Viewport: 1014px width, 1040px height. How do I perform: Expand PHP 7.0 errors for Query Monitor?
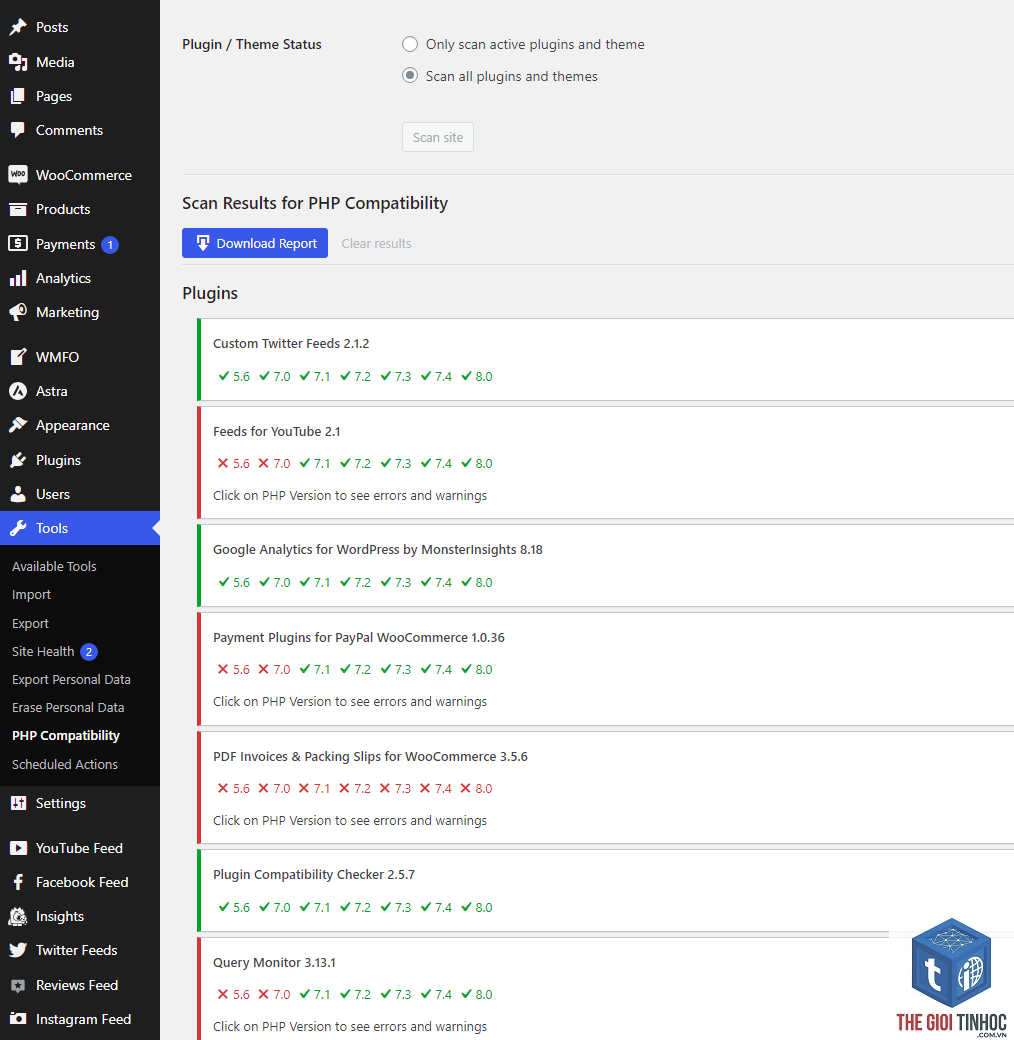275,994
